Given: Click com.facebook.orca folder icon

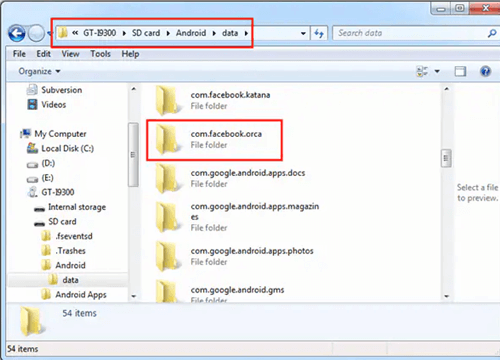Looking at the screenshot, I should pyautogui.click(x=168, y=139).
